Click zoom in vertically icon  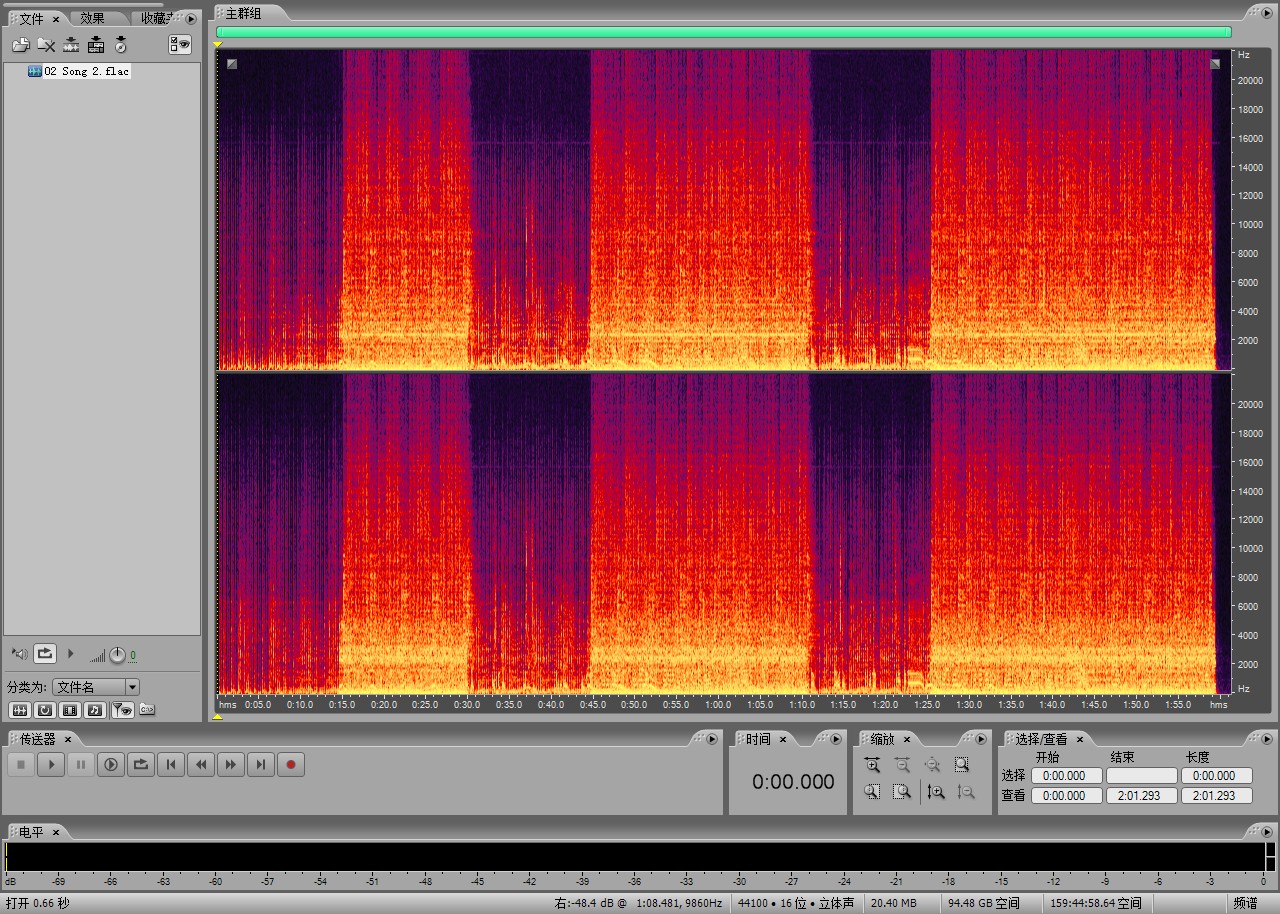tap(936, 792)
